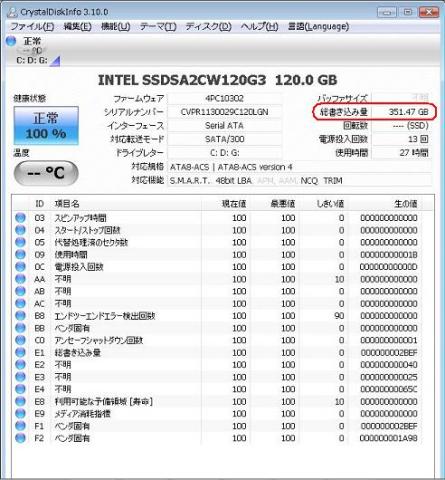Click the rotation value ---- (SSD)
The image size is (445, 480).
point(410,126)
